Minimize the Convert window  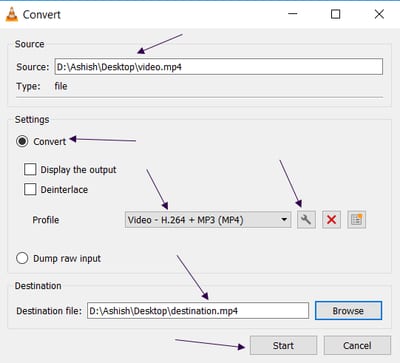point(293,14)
